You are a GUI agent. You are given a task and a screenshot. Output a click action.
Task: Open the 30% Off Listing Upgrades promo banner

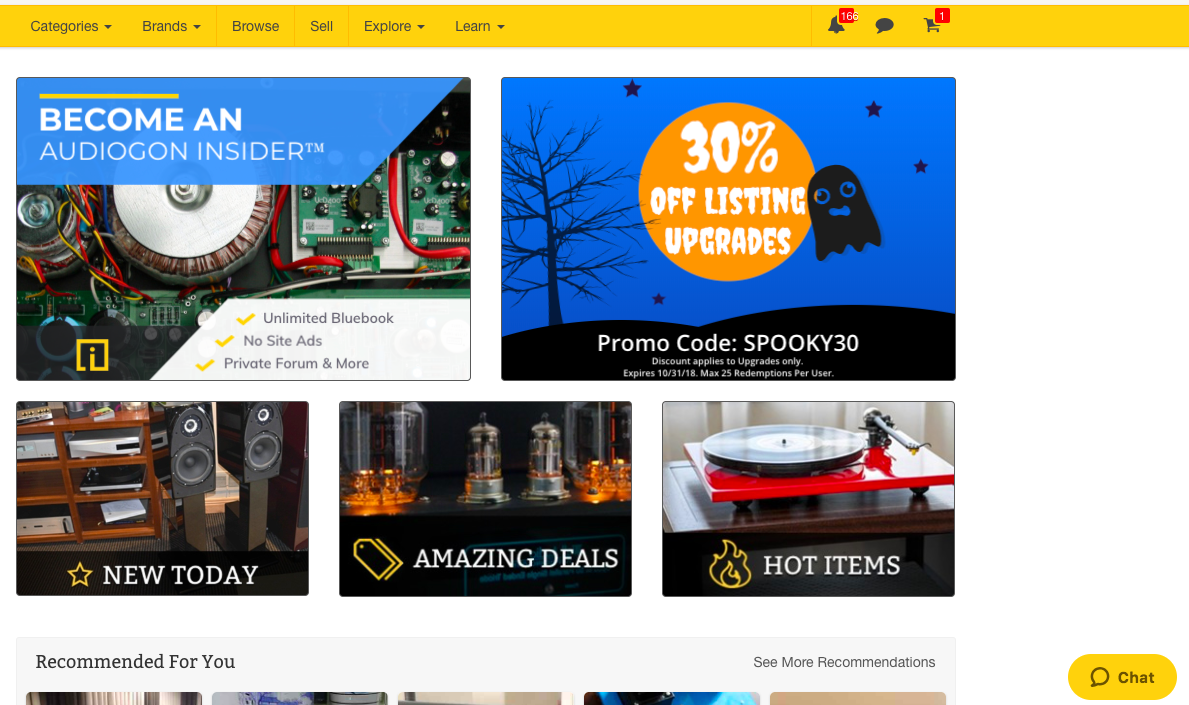(x=728, y=229)
